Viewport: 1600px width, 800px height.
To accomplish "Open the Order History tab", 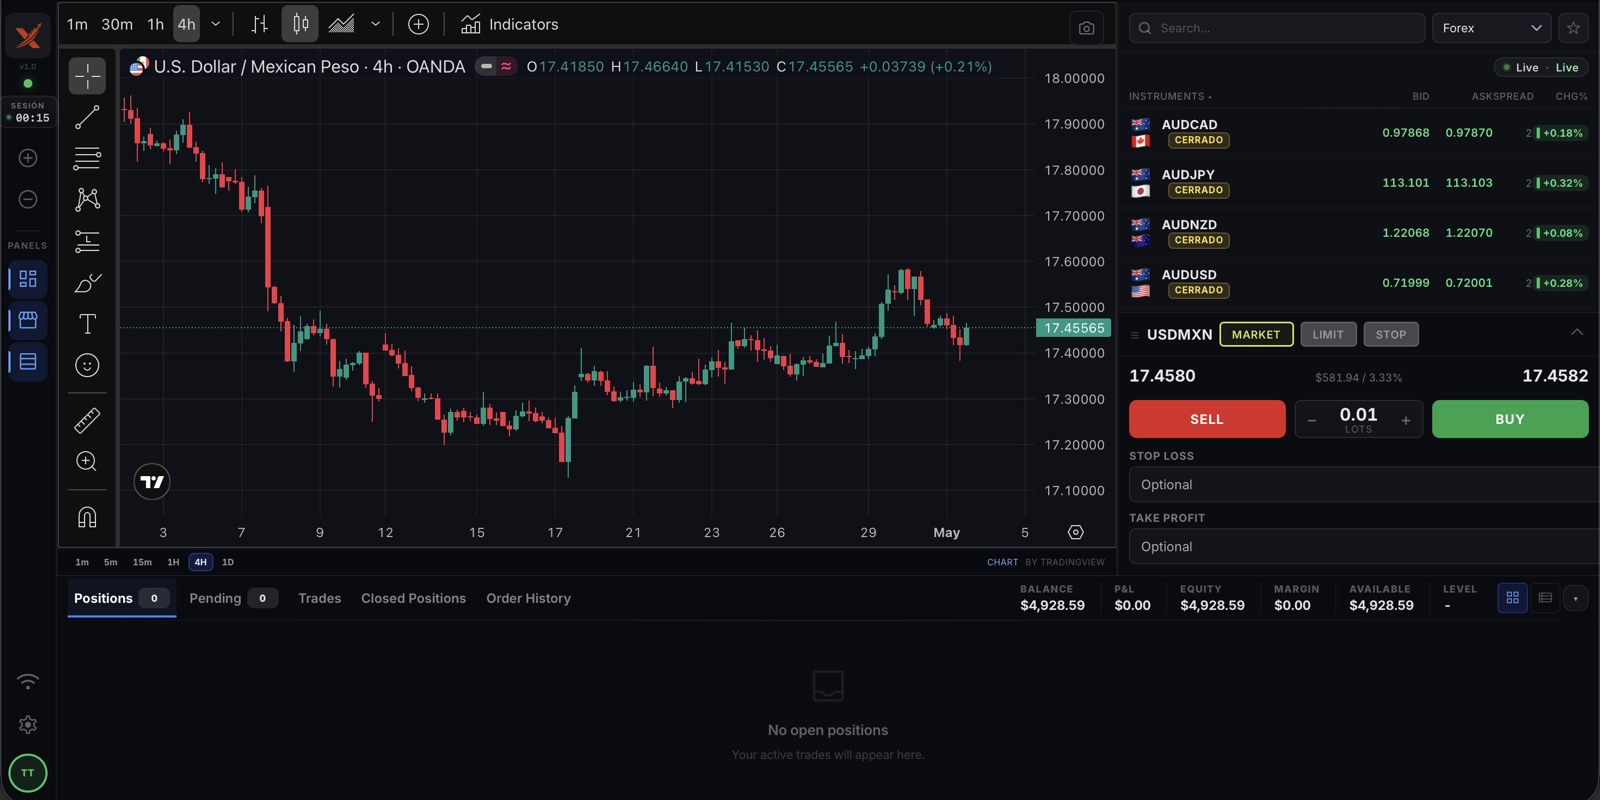I will (x=528, y=598).
